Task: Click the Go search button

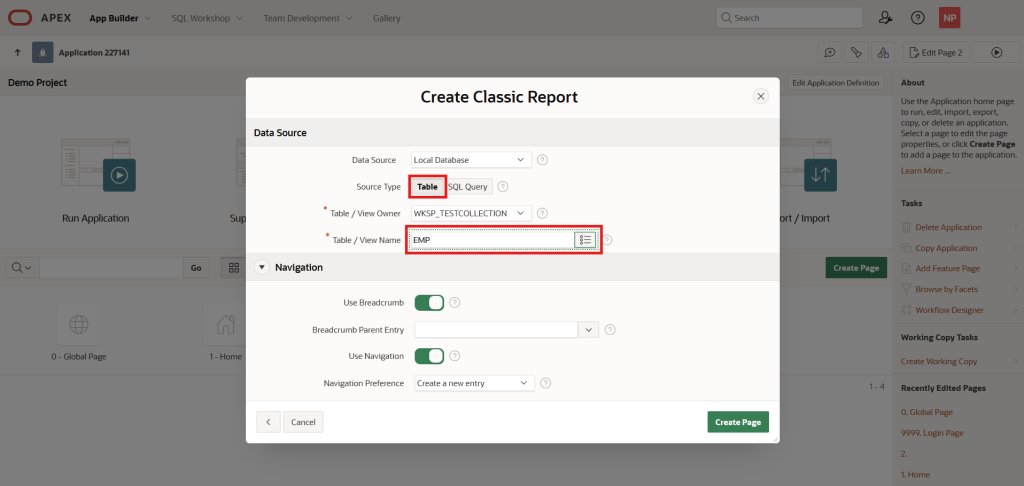Action: (x=196, y=268)
